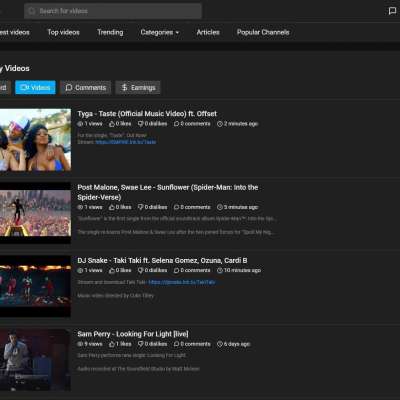Viewport: 400px width, 400px height.
Task: Open the Taki Taki video thumbnail
Action: point(35,286)
